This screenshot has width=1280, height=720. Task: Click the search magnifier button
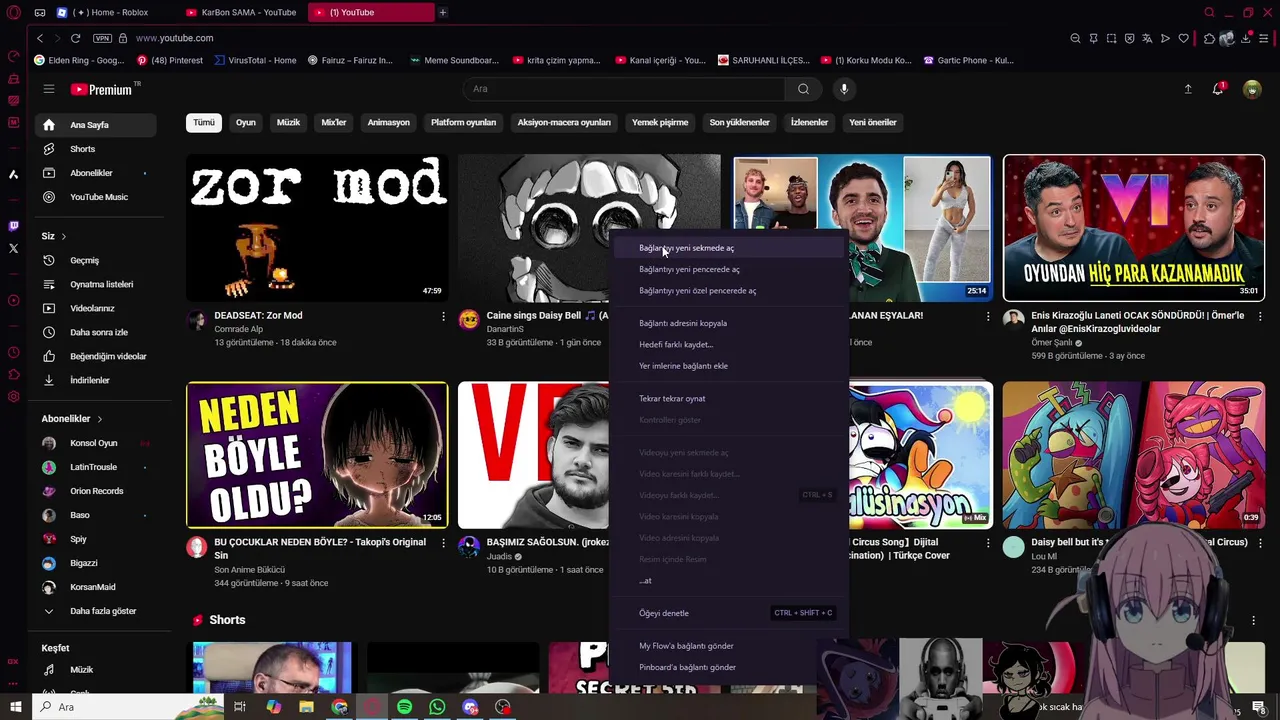tap(803, 89)
